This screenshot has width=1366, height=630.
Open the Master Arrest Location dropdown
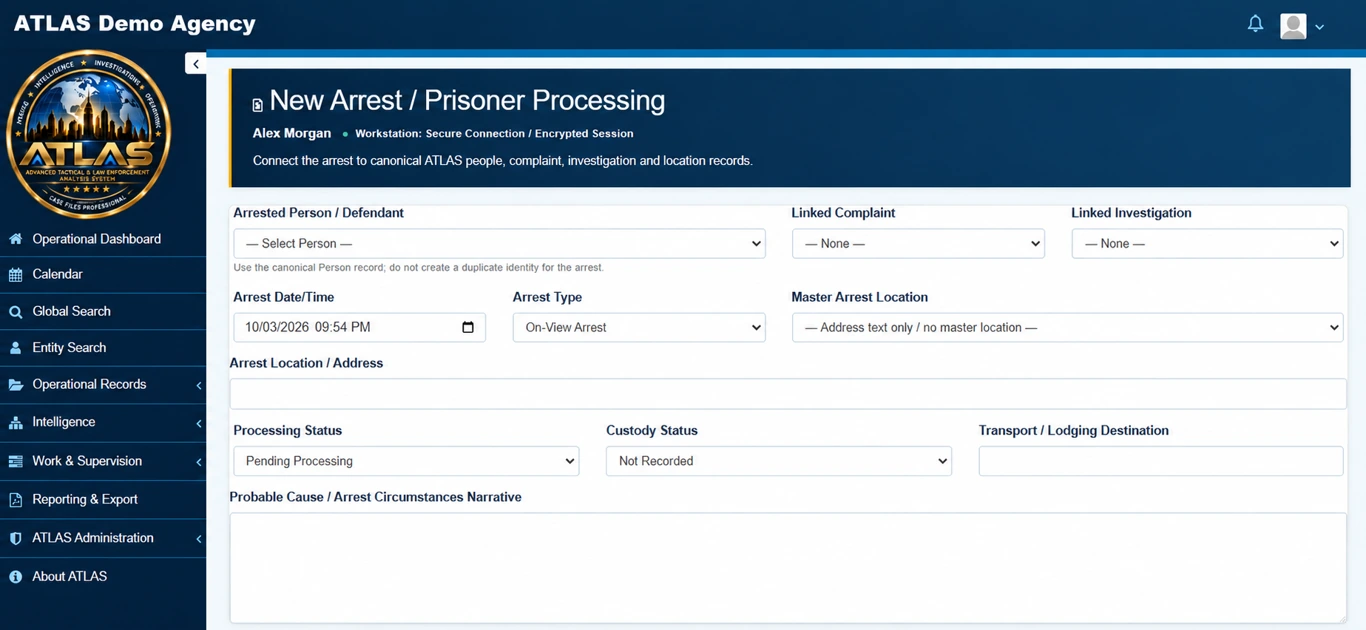pyautogui.click(x=1067, y=327)
